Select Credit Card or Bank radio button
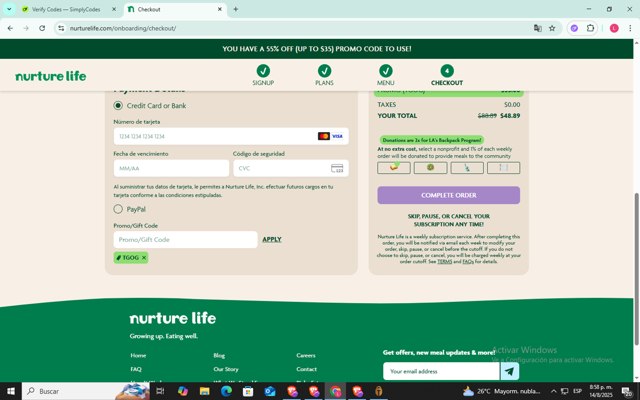This screenshot has width=640, height=400. 118,105
